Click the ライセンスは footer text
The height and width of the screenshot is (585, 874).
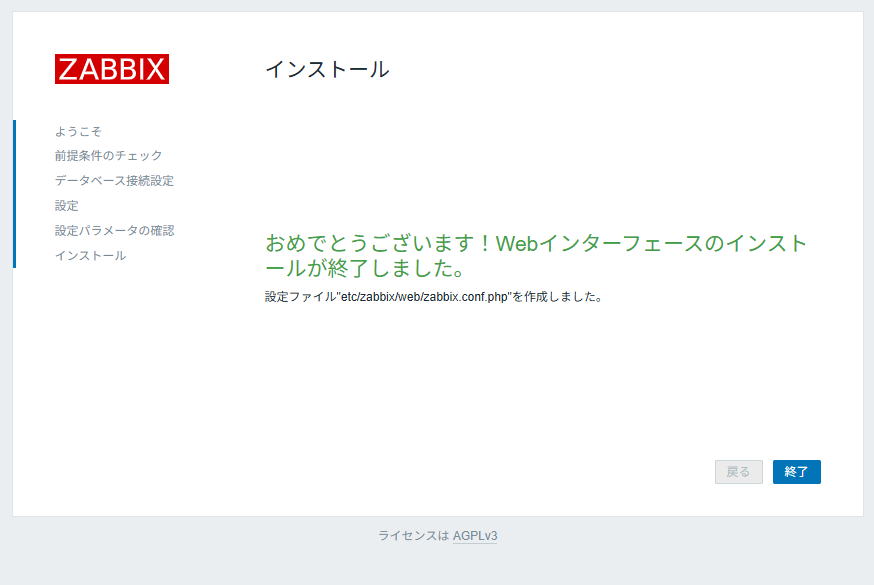(x=414, y=535)
